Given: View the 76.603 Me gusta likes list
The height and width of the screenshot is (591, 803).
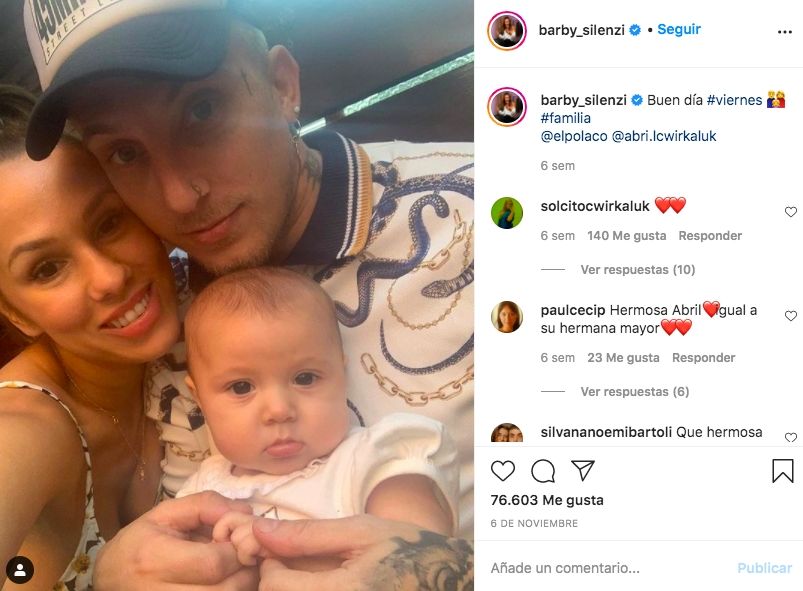Looking at the screenshot, I should click(x=546, y=500).
